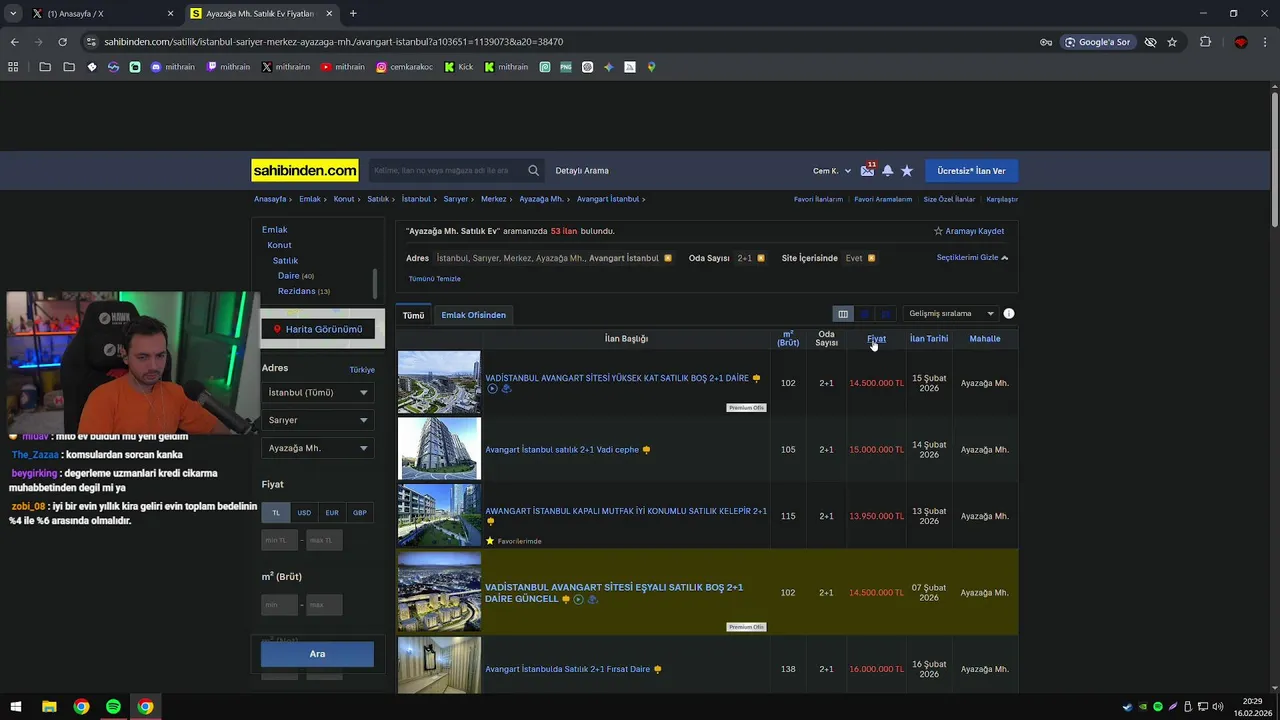
Task: Open the Cem K. account dropdown
Action: [x=832, y=171]
